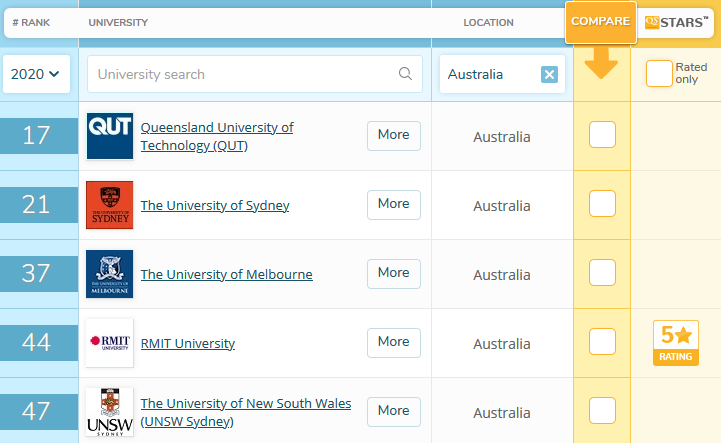Click the search magnifier icon

405,74
